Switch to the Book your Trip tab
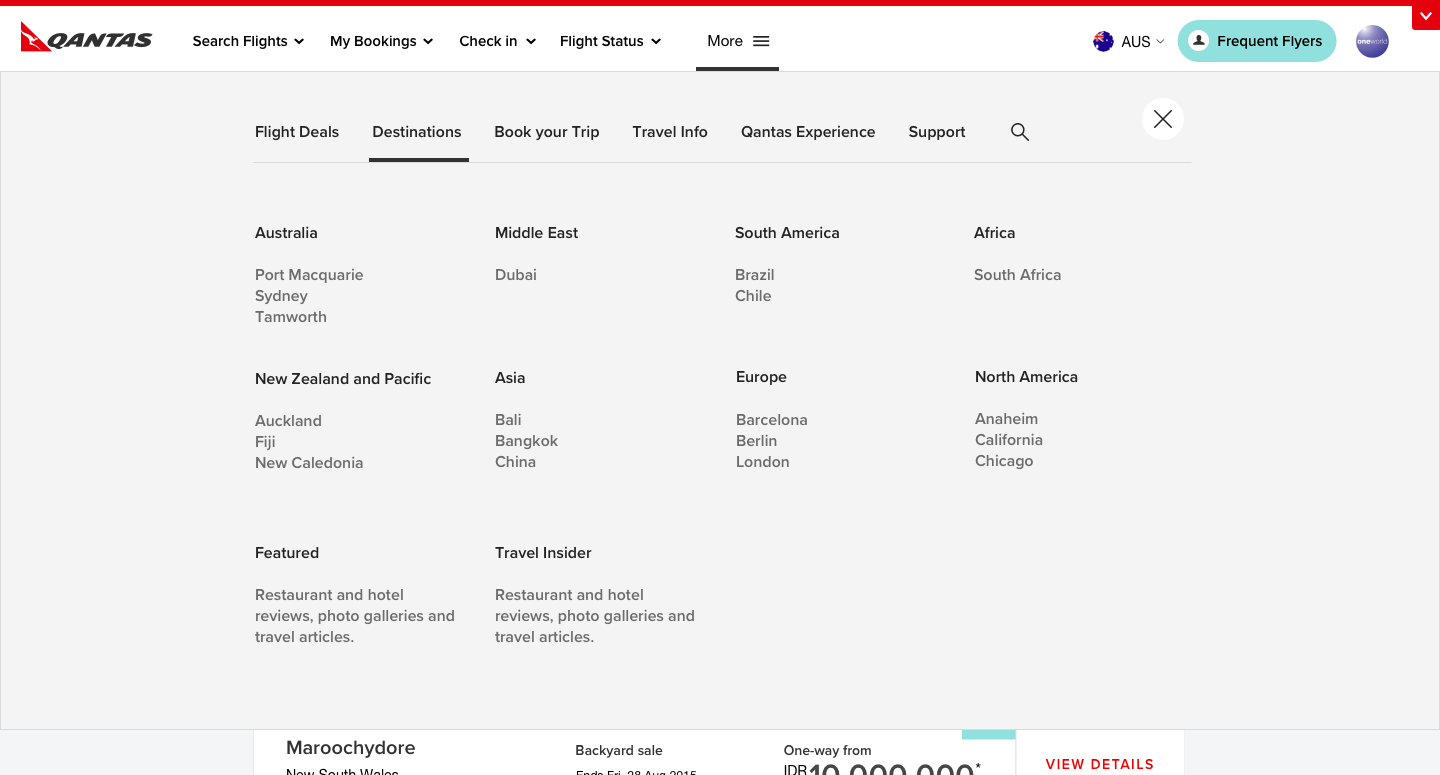Screen dimensions: 1440x775 [547, 132]
